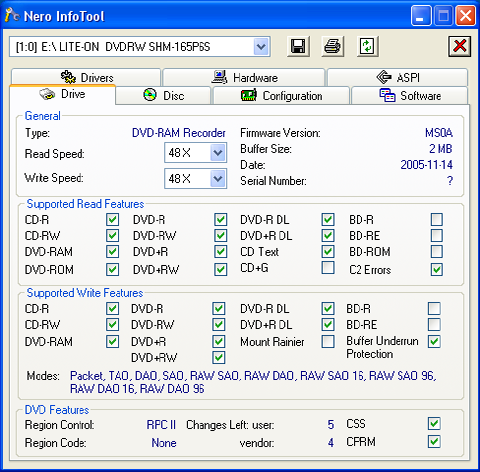Viewport: 480px width, 472px height.
Task: Switch to the Hardware tab
Action: point(244,77)
